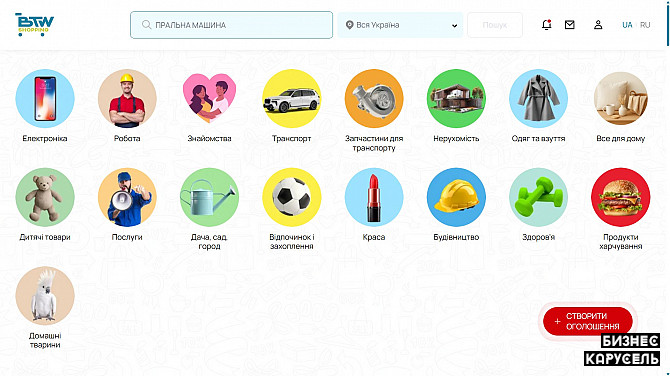670x376 pixels.
Task: Open the Продукти харчування burger icon
Action: 620,197
